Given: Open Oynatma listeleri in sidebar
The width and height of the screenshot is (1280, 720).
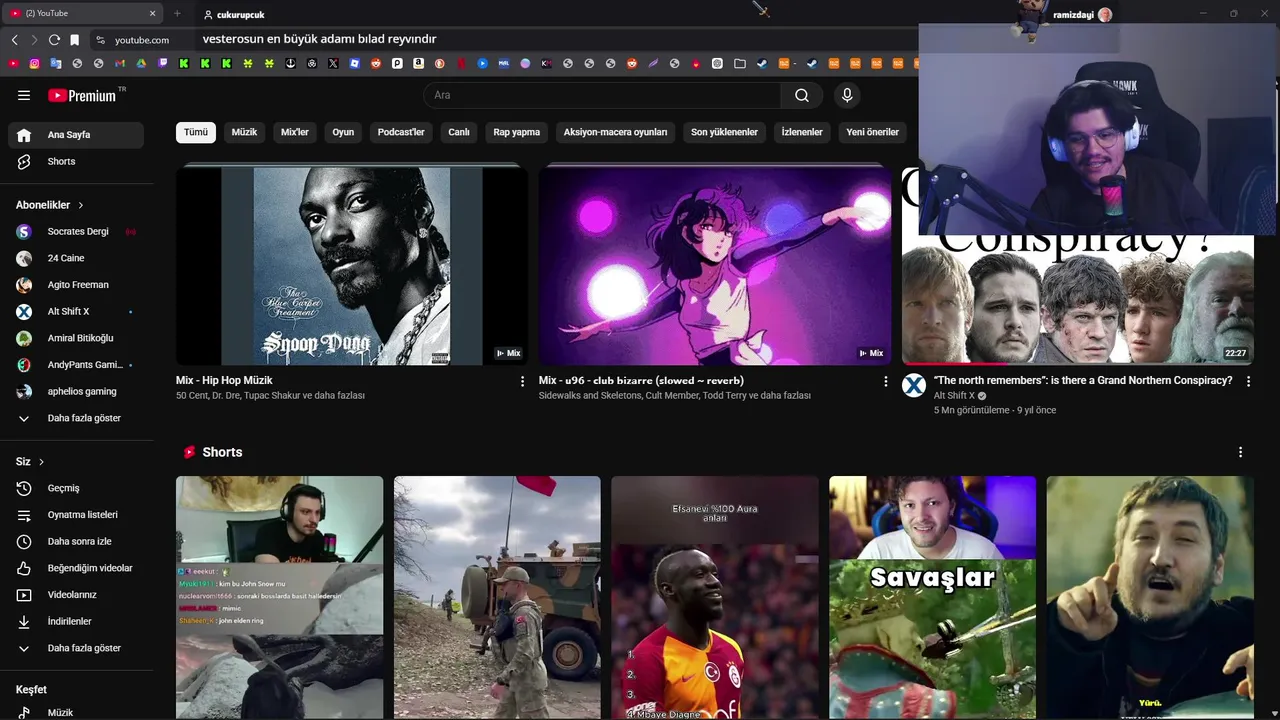Looking at the screenshot, I should (x=76, y=515).
